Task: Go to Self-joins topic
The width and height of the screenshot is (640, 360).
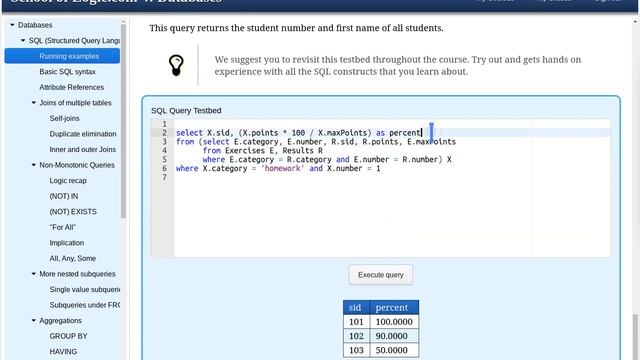Action: coord(64,118)
